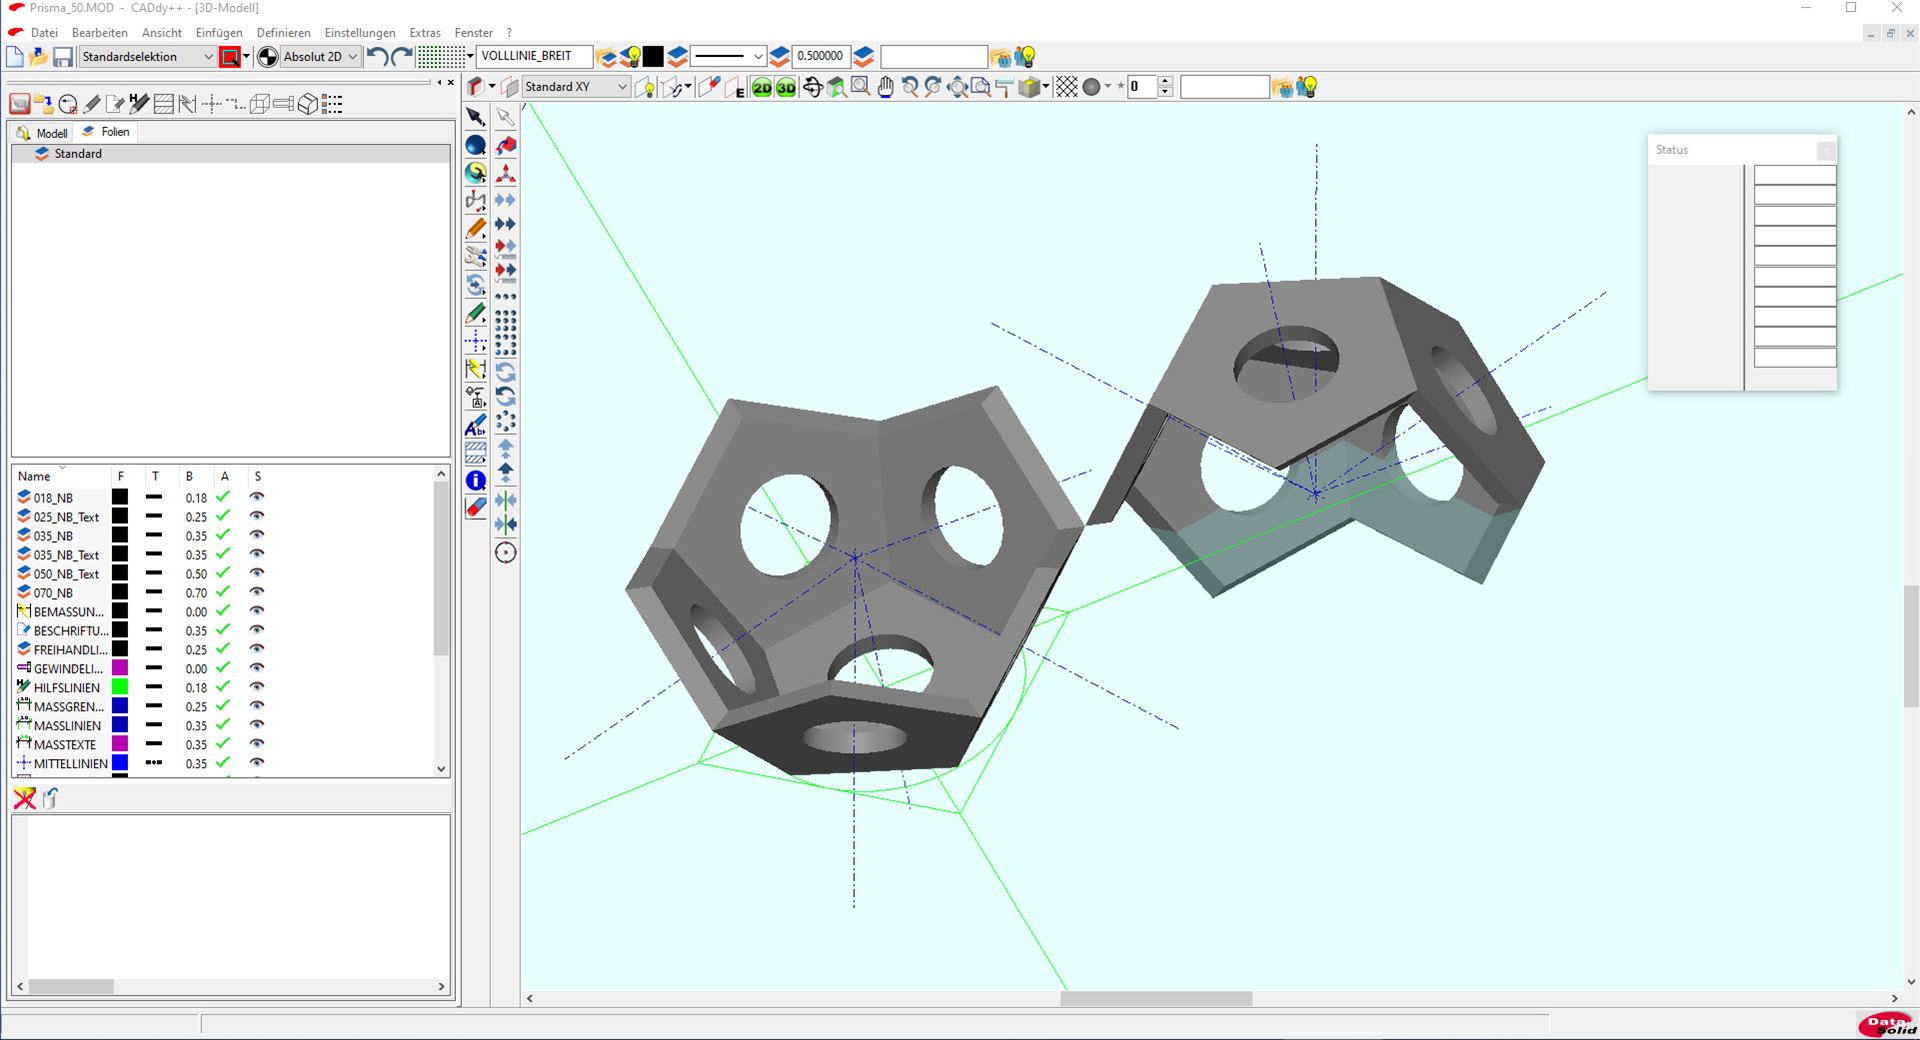Click the open file folder icon
Image resolution: width=1920 pixels, height=1040 pixels.
pyautogui.click(x=39, y=57)
